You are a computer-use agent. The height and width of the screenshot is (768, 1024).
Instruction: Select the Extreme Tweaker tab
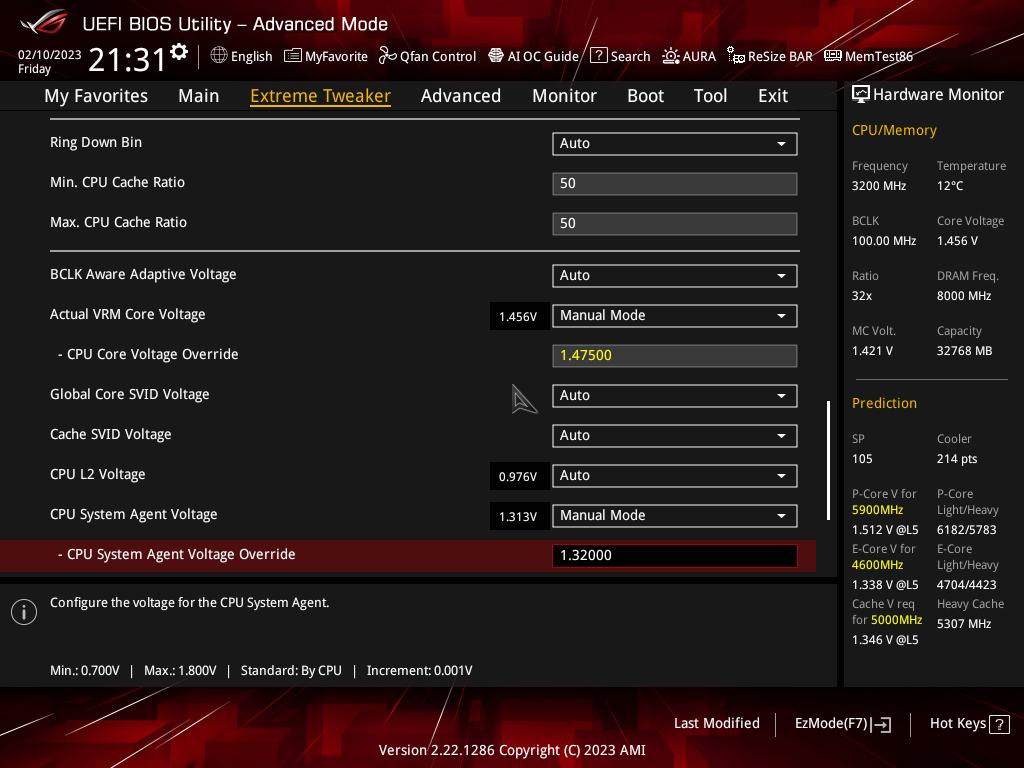click(321, 96)
